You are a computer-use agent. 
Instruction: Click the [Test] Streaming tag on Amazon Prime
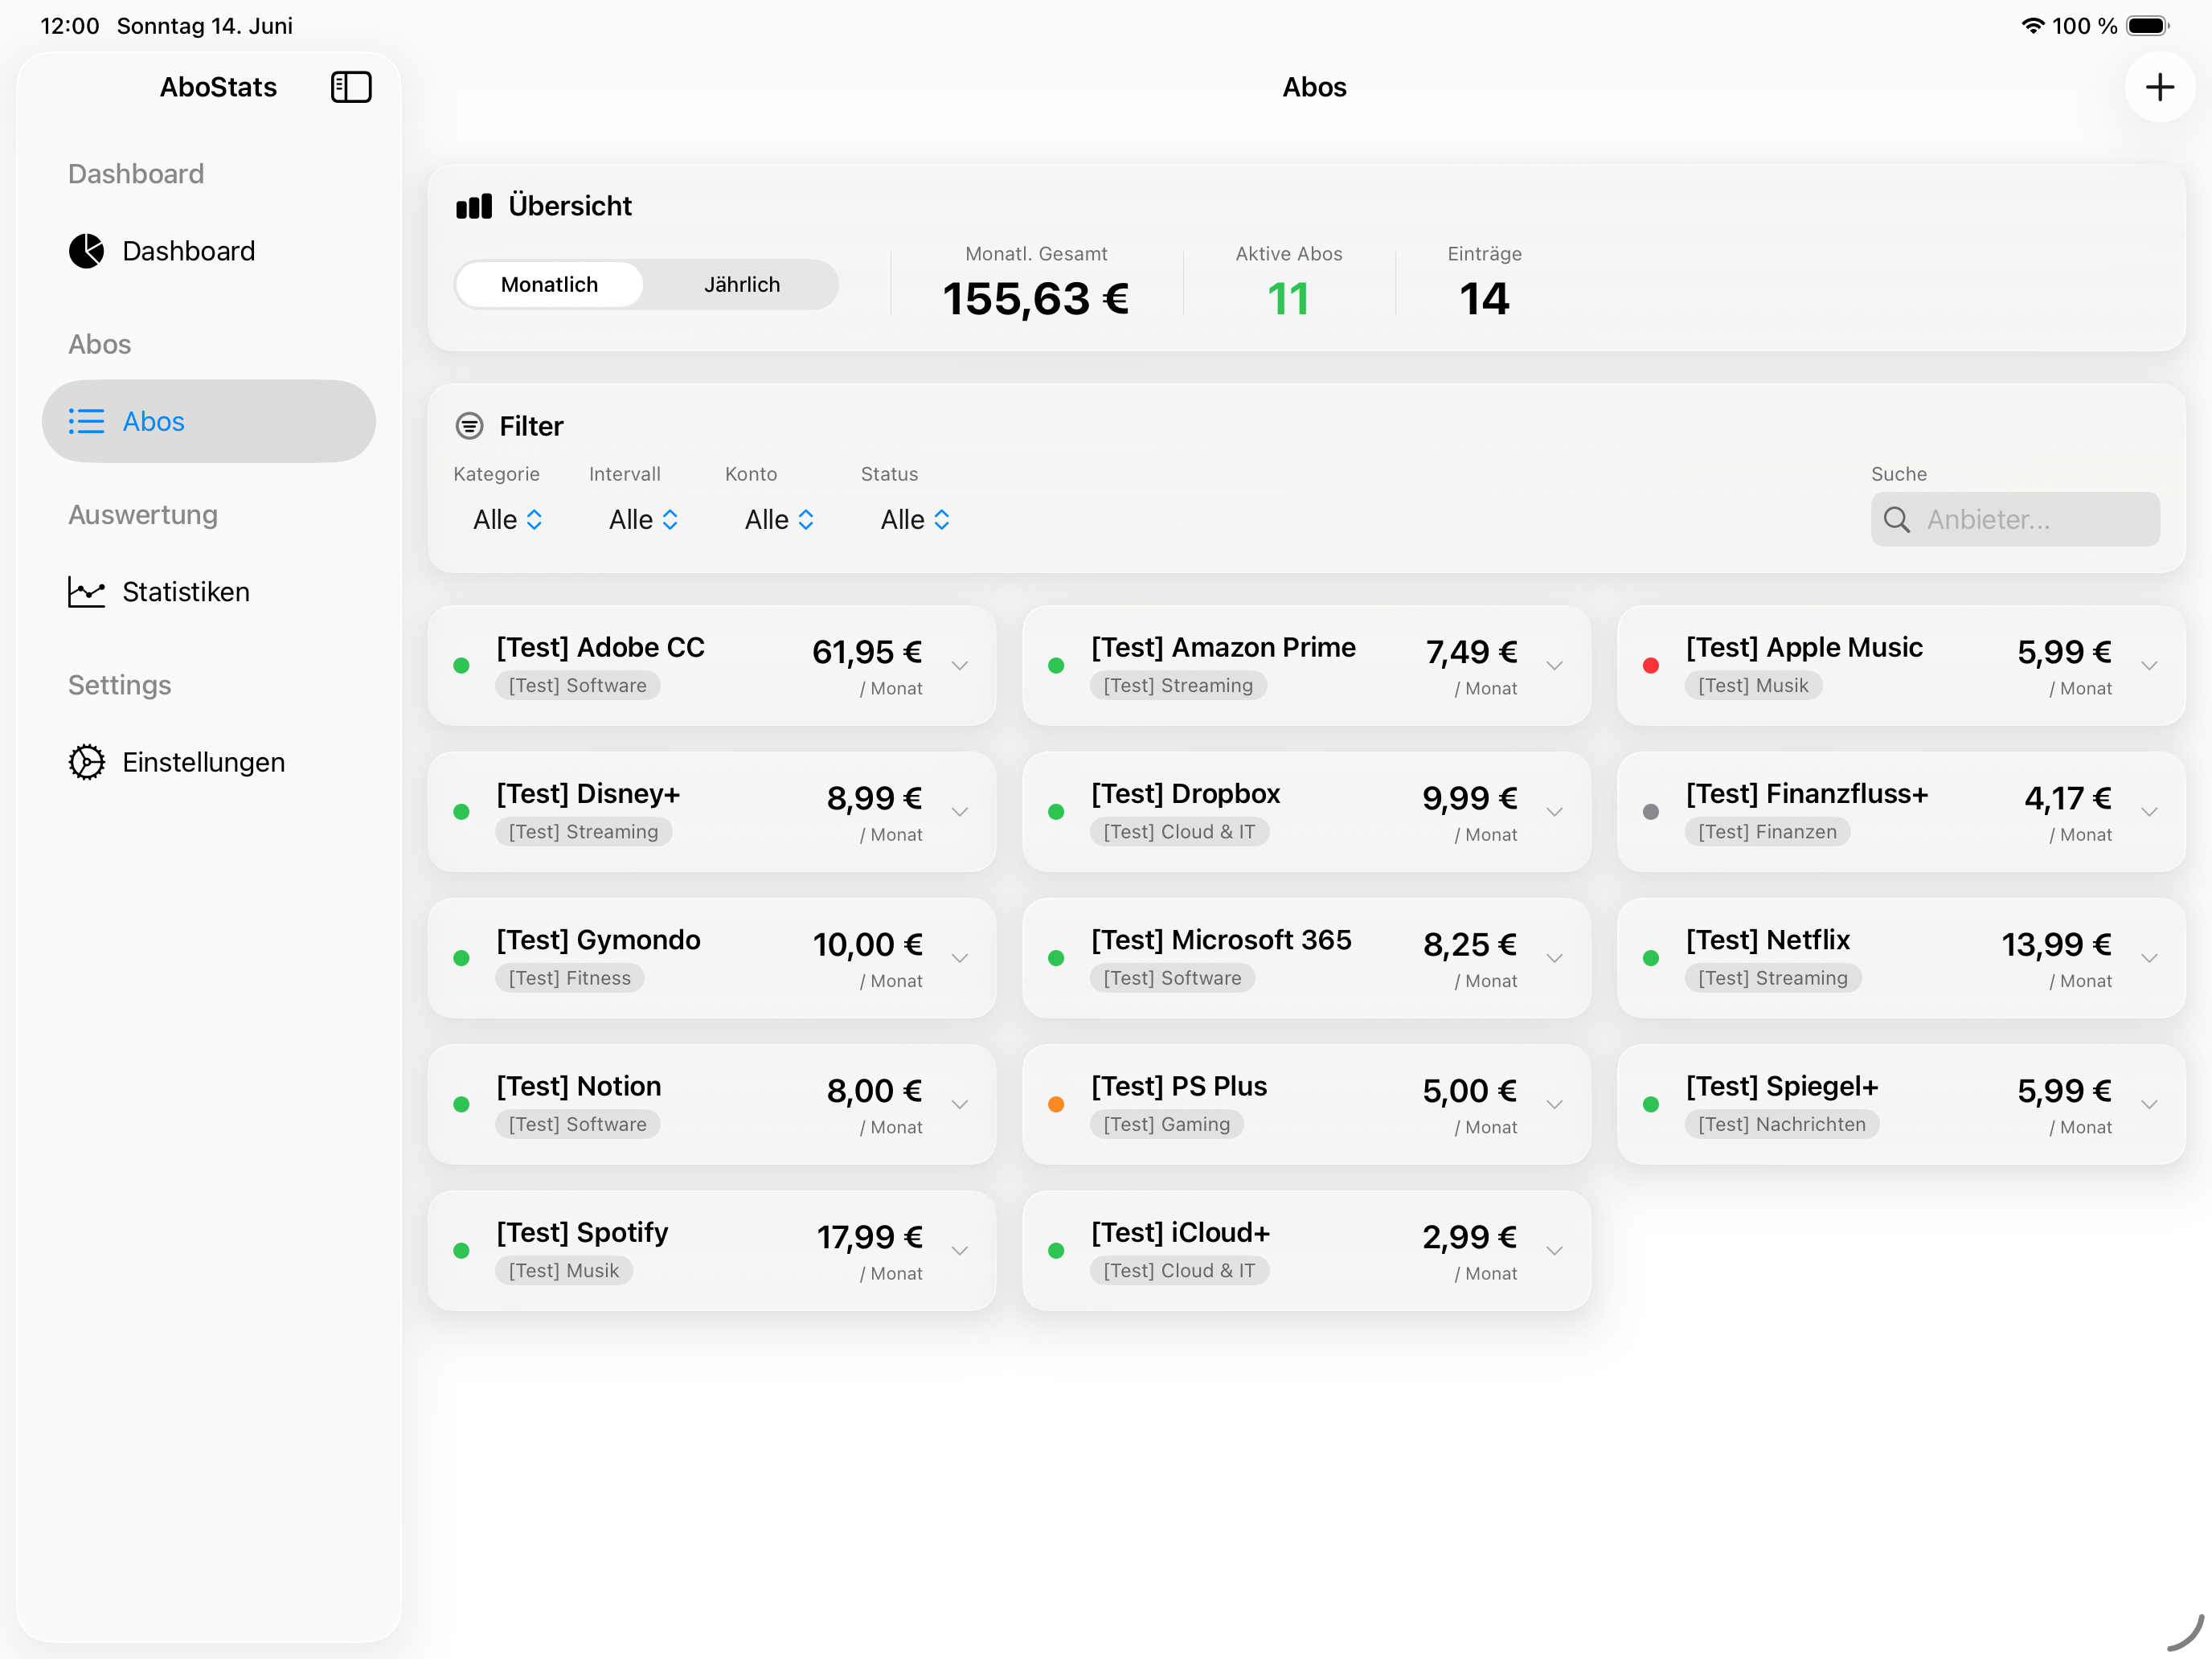[x=1178, y=685]
